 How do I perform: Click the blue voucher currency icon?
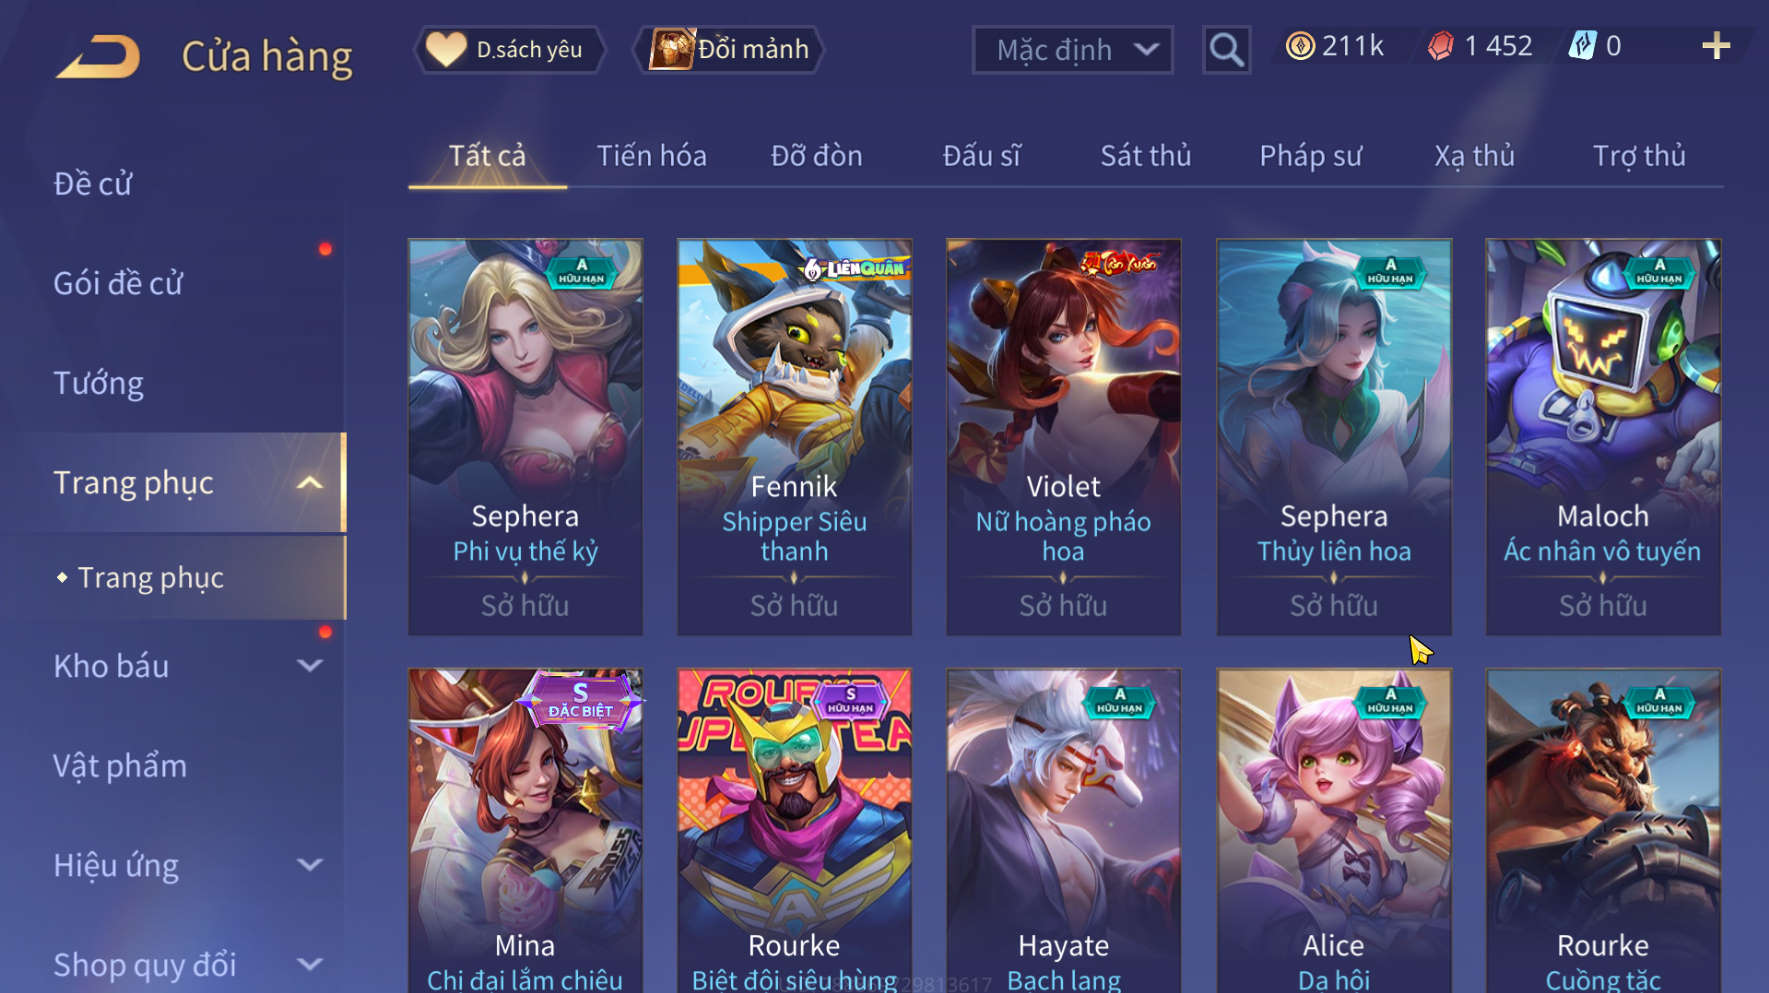point(1582,46)
